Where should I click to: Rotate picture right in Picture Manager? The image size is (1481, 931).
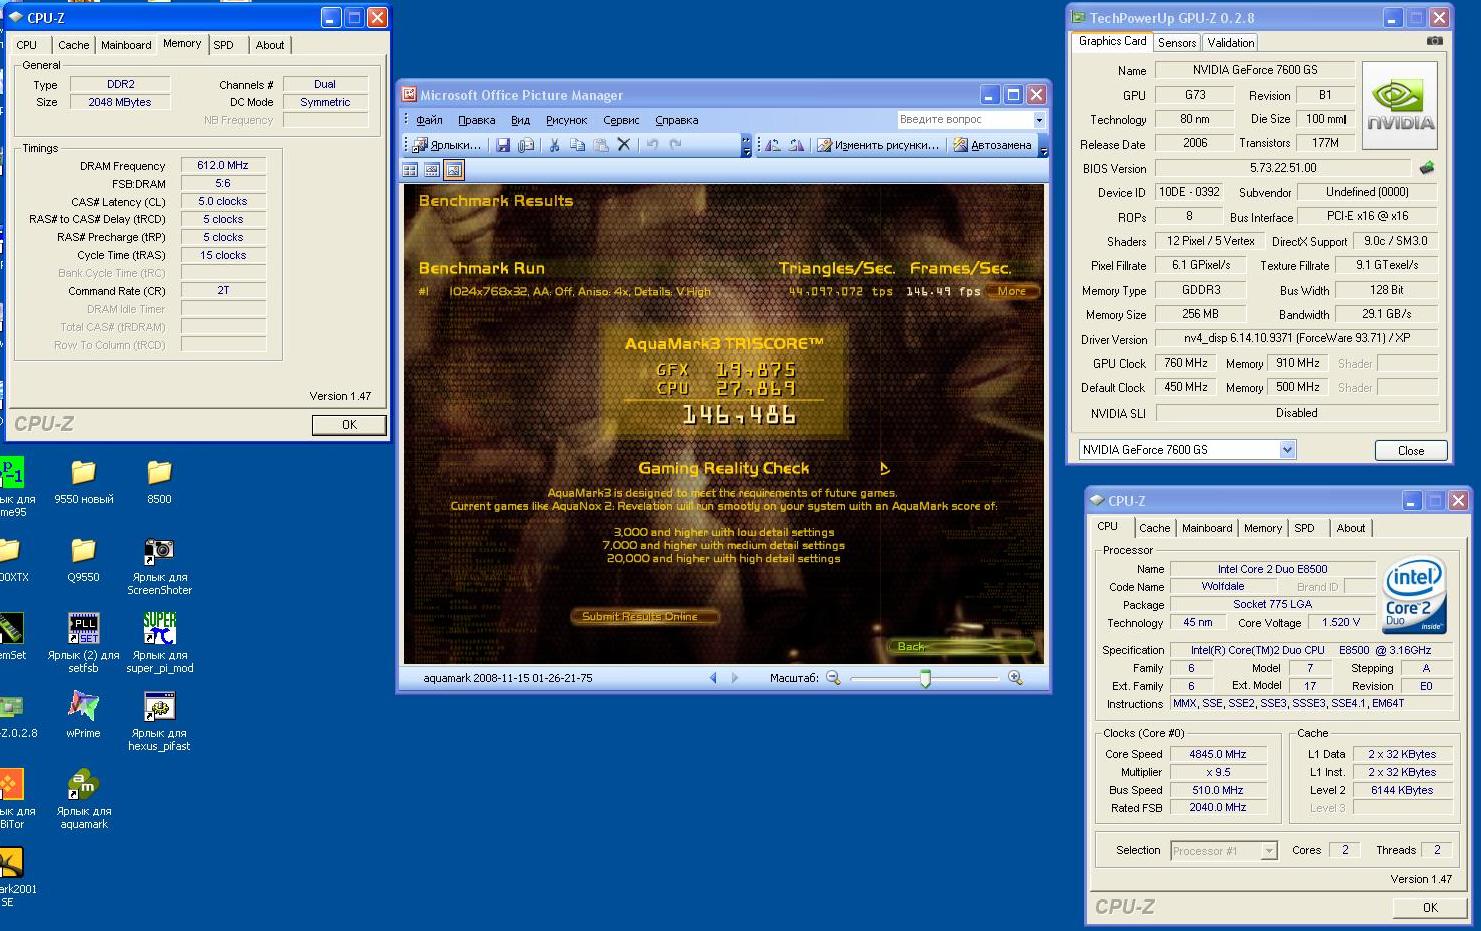click(x=797, y=145)
